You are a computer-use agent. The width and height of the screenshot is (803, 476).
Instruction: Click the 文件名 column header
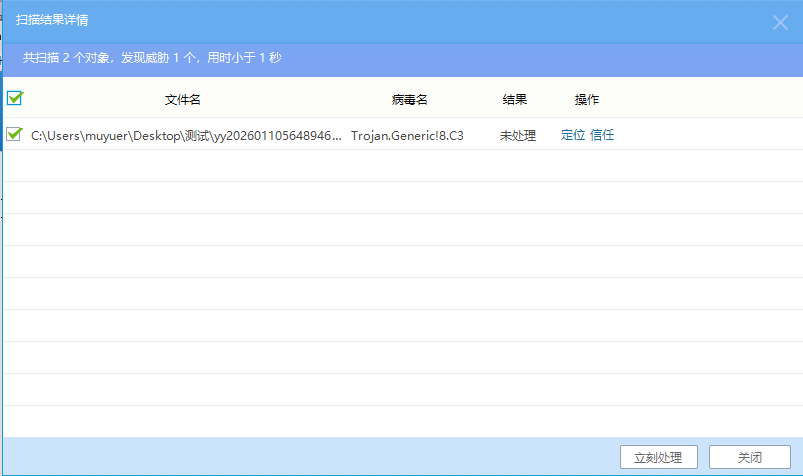coord(183,100)
